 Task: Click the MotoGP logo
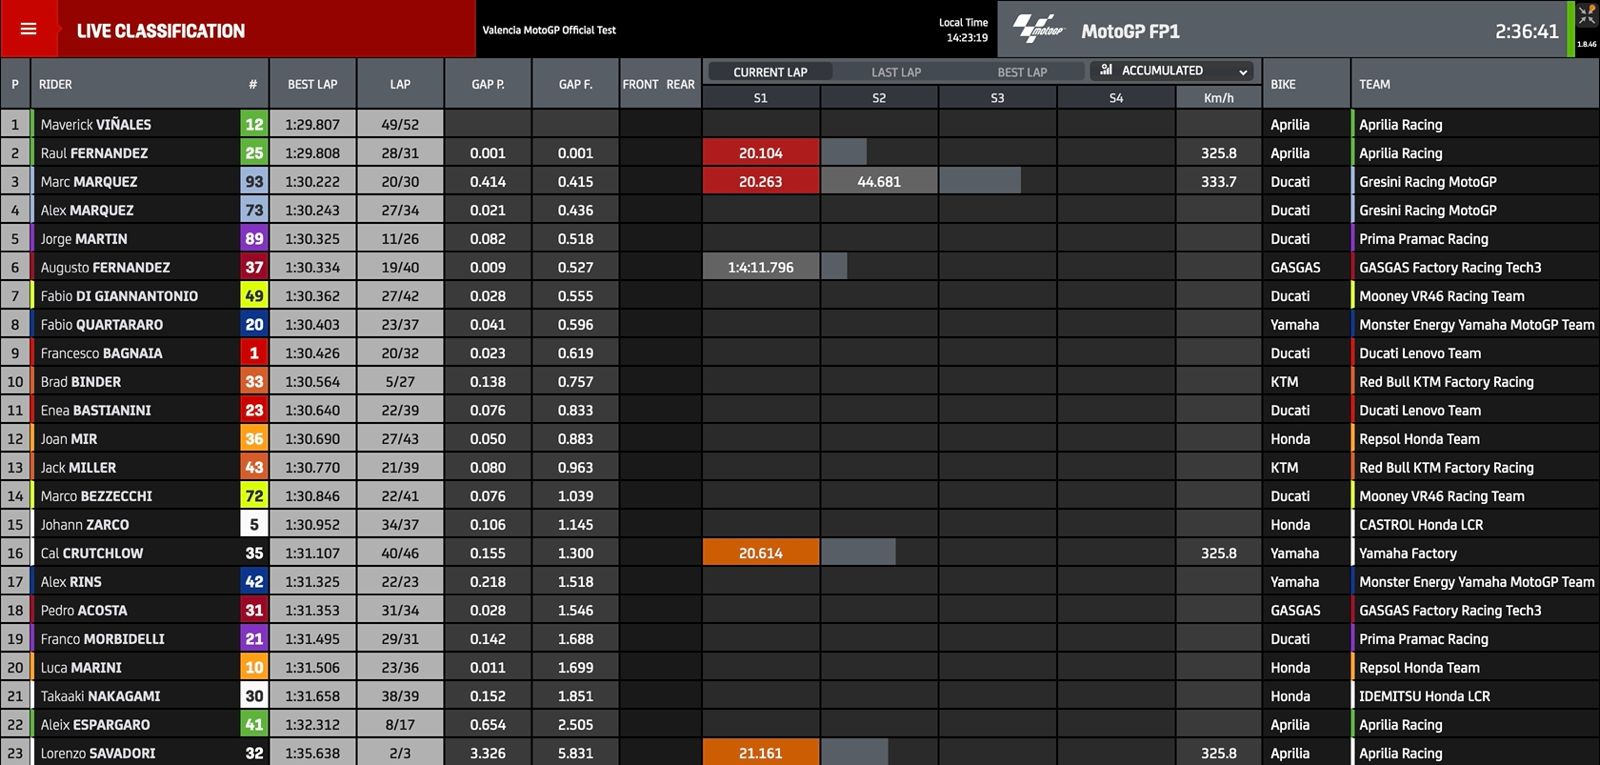pyautogui.click(x=1039, y=29)
